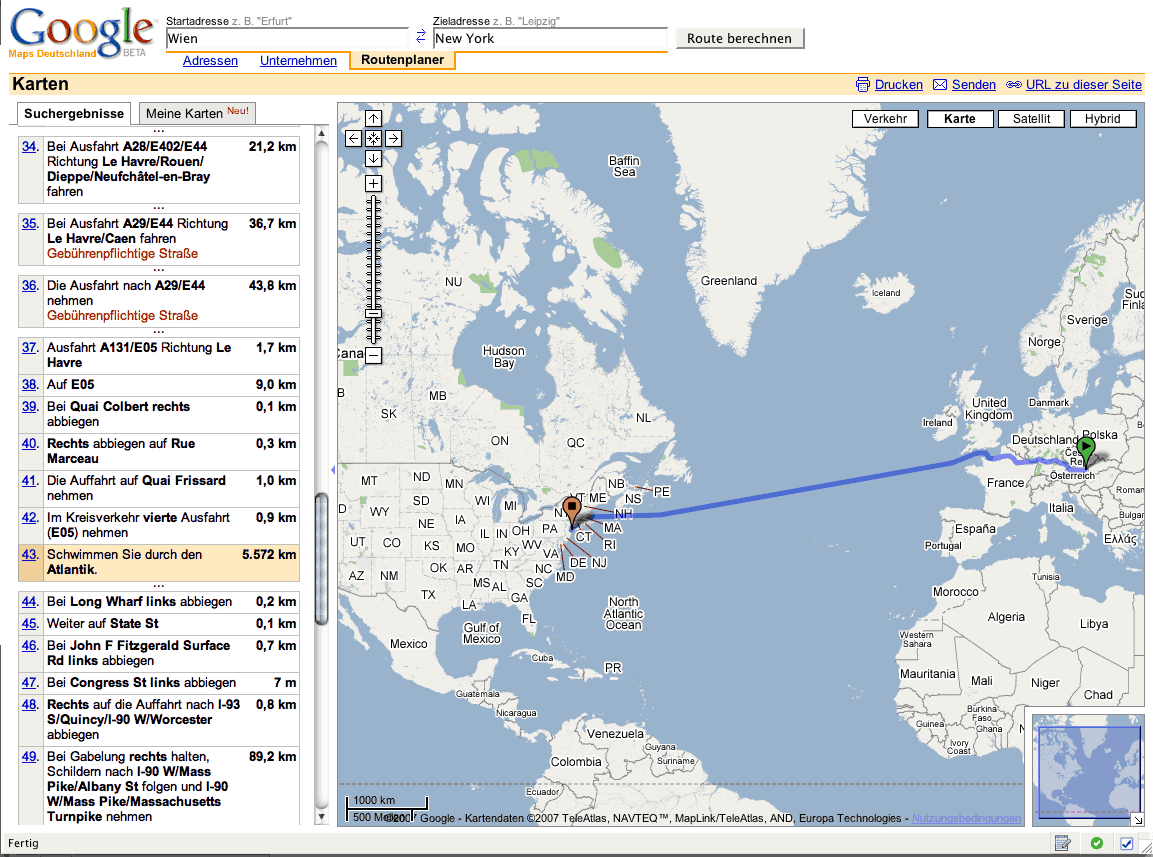
Task: Click the printer icon beside Drucken
Action: pos(863,85)
